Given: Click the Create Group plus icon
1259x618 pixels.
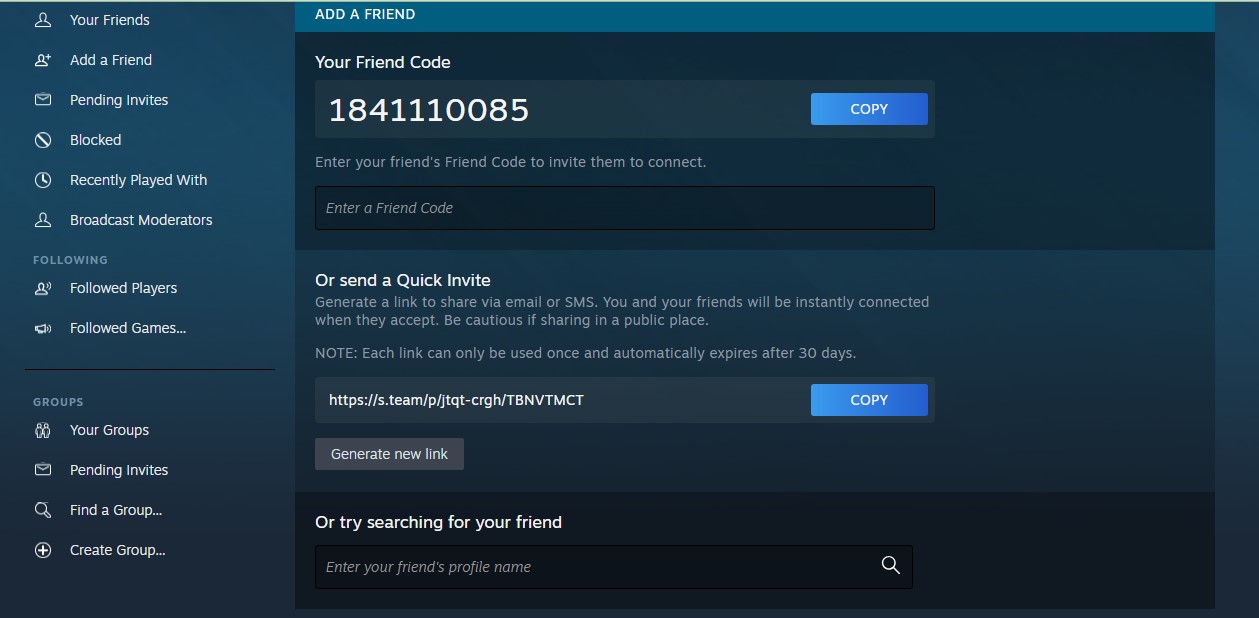Looking at the screenshot, I should [42, 550].
